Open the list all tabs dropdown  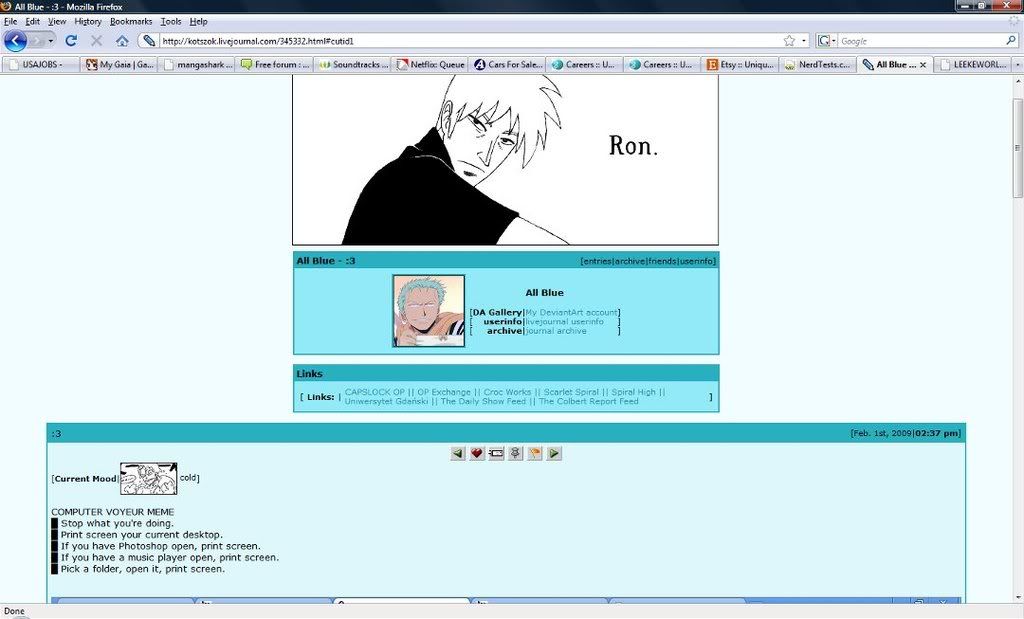[1017, 65]
